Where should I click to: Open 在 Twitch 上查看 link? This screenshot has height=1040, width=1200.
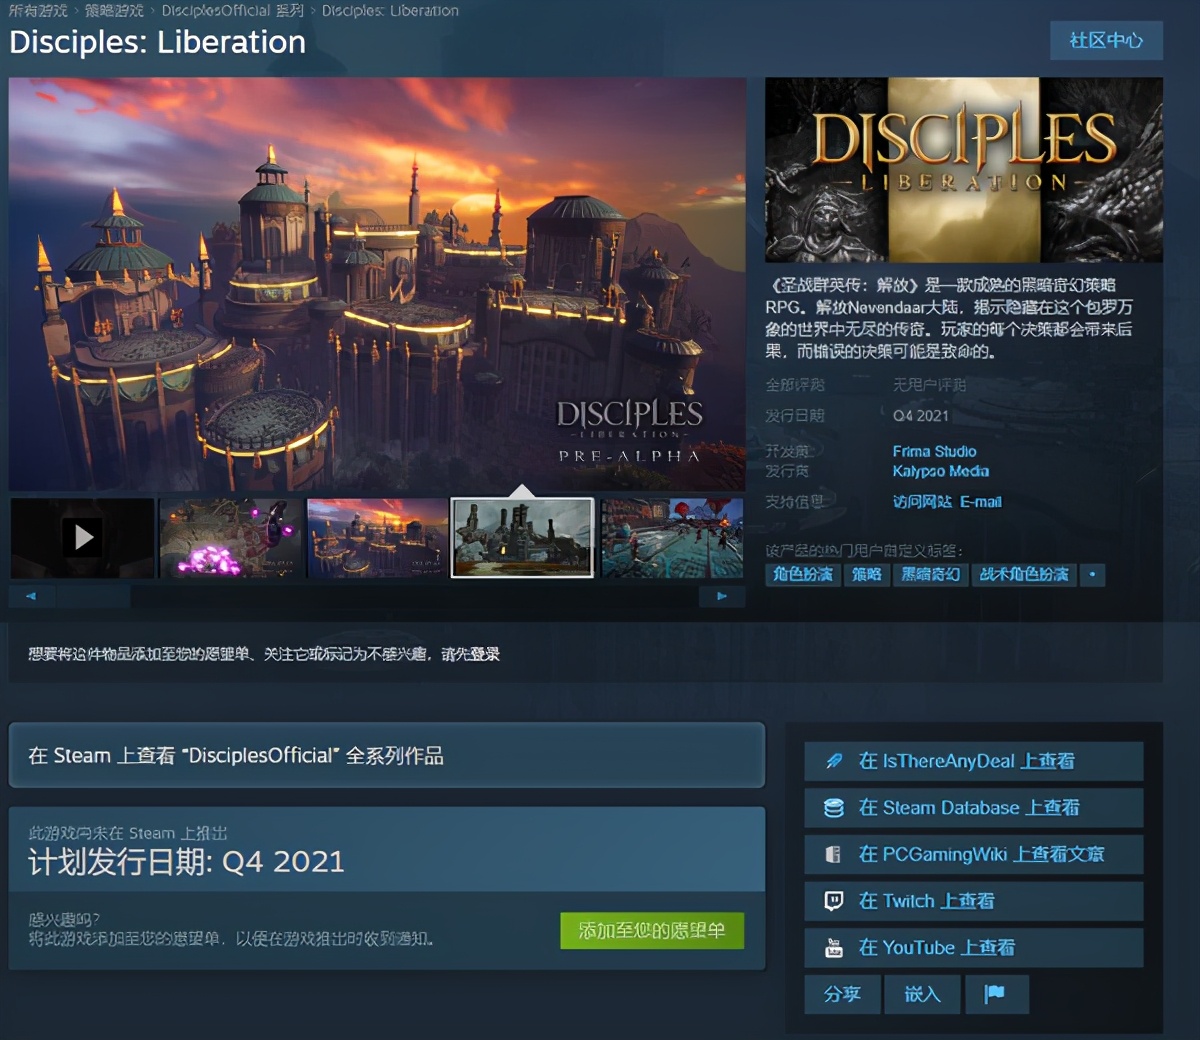(x=974, y=901)
